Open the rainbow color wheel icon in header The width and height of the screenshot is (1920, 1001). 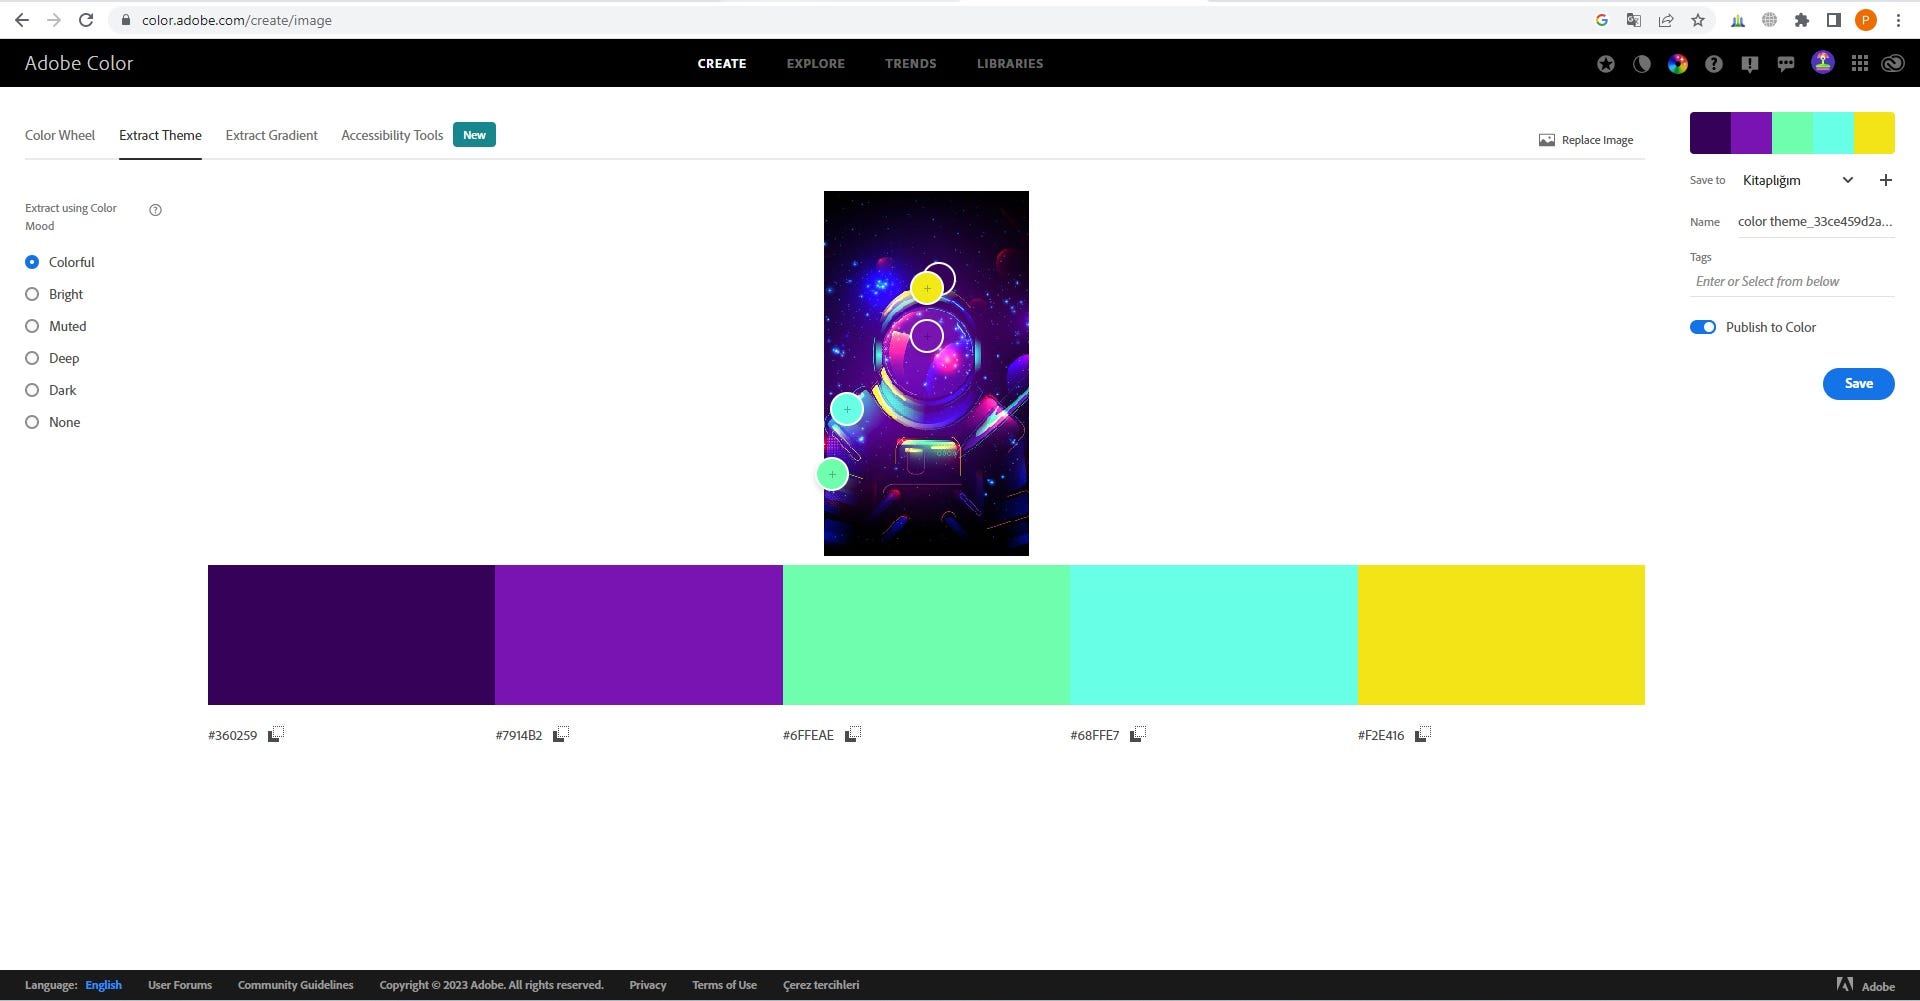(x=1678, y=64)
